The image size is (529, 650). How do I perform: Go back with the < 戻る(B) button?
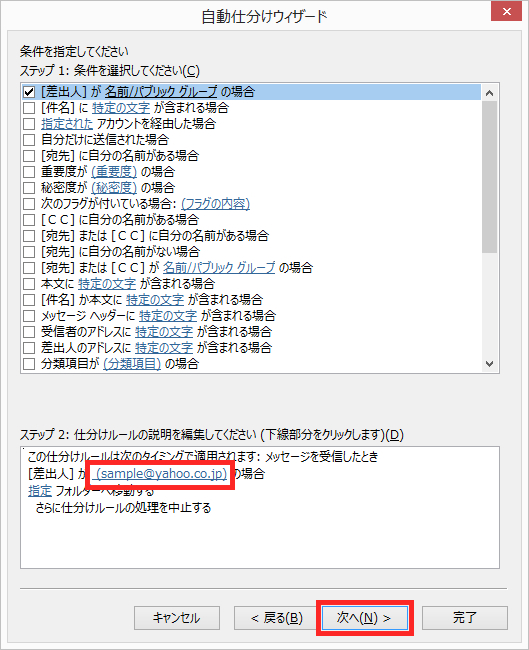(x=277, y=618)
